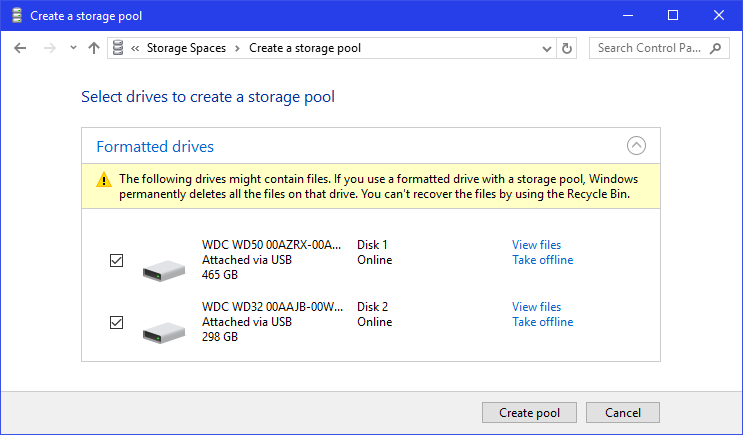Image resolution: width=743 pixels, height=435 pixels.
Task: Go up one level with the up arrow
Action: coord(94,48)
